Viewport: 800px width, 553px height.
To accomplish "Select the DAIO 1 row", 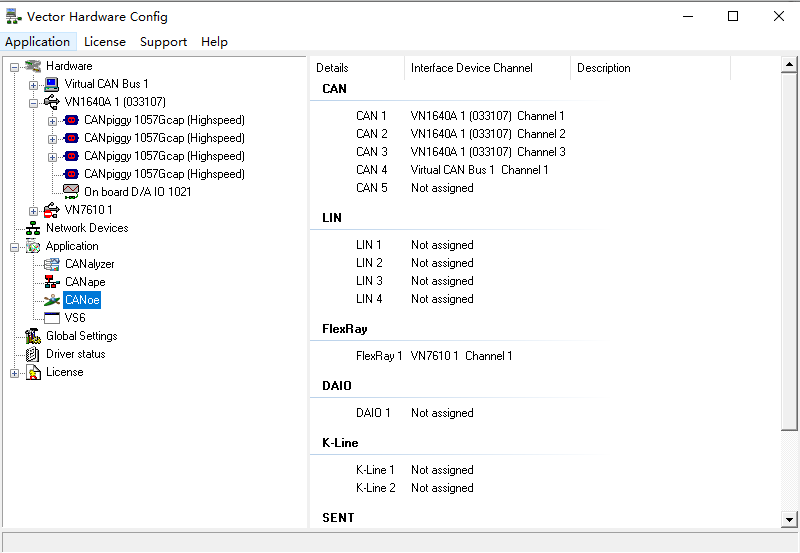I will [x=415, y=413].
